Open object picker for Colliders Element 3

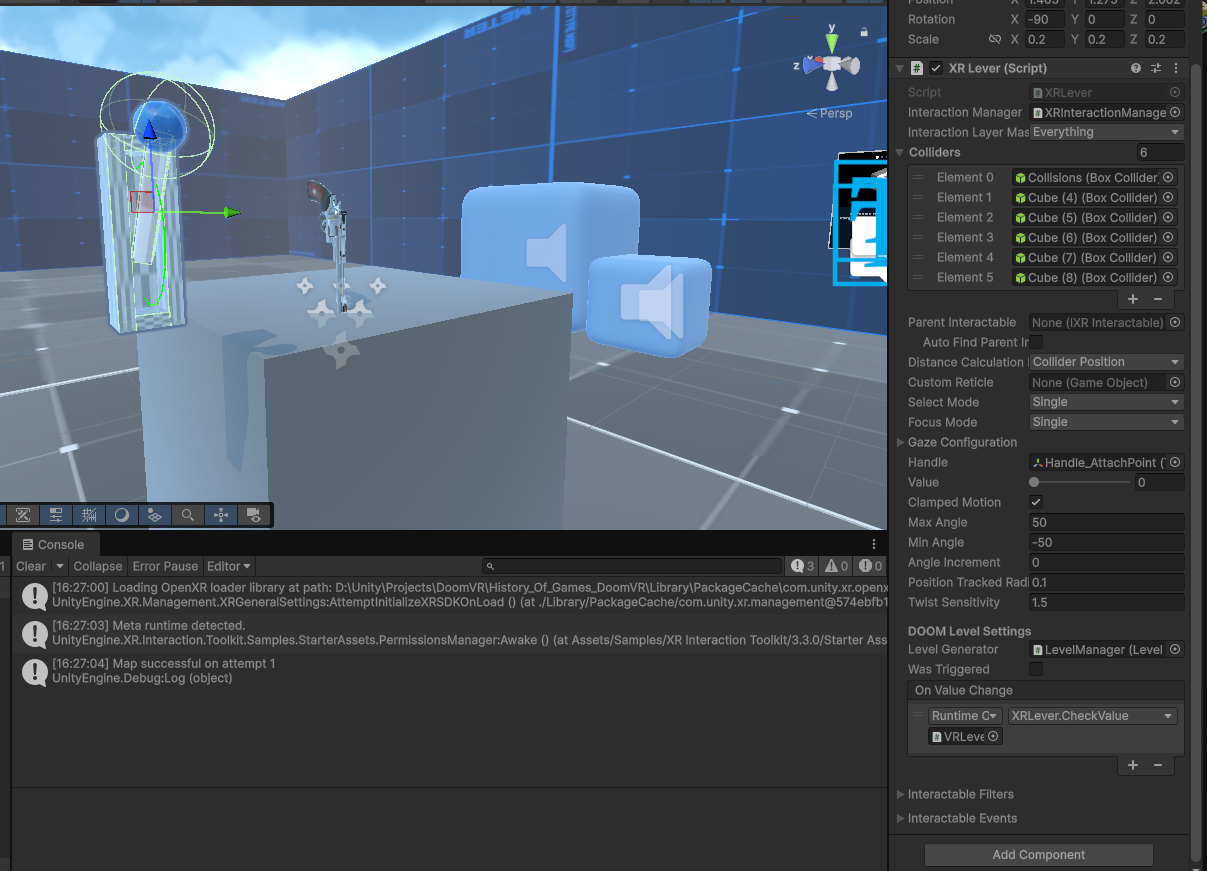(1168, 237)
